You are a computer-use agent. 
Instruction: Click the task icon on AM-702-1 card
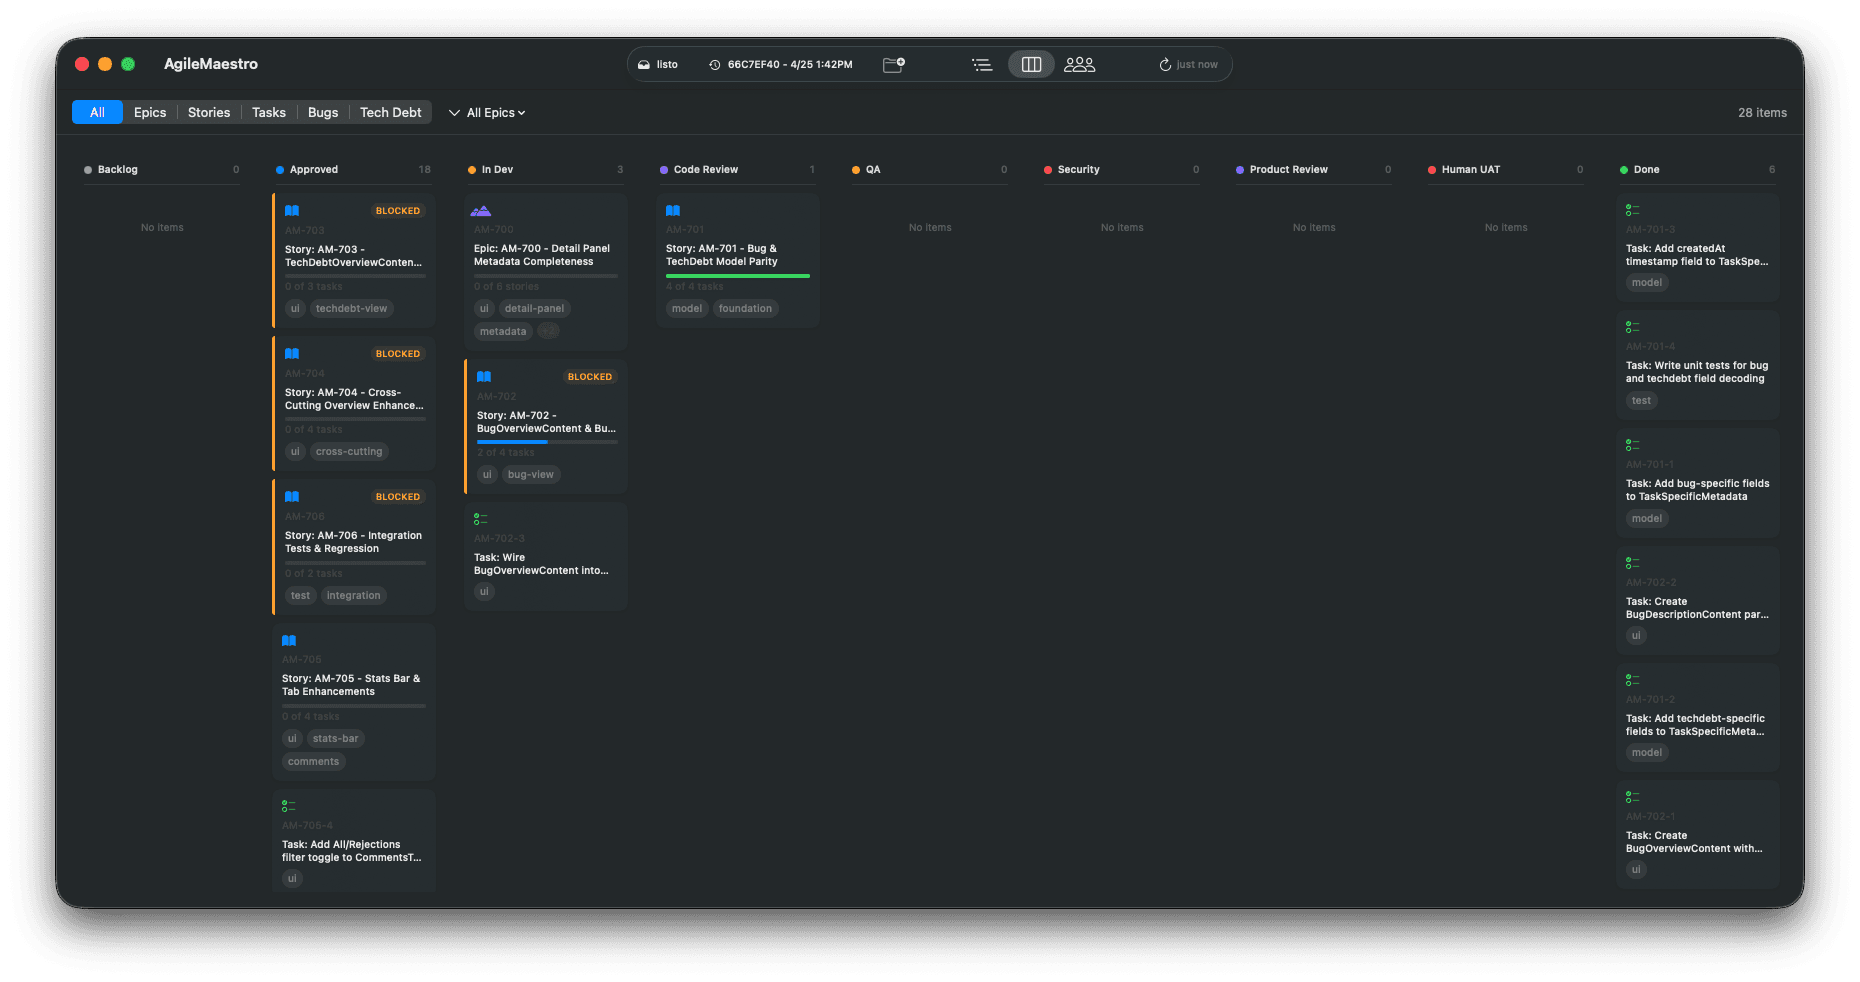tap(1632, 797)
